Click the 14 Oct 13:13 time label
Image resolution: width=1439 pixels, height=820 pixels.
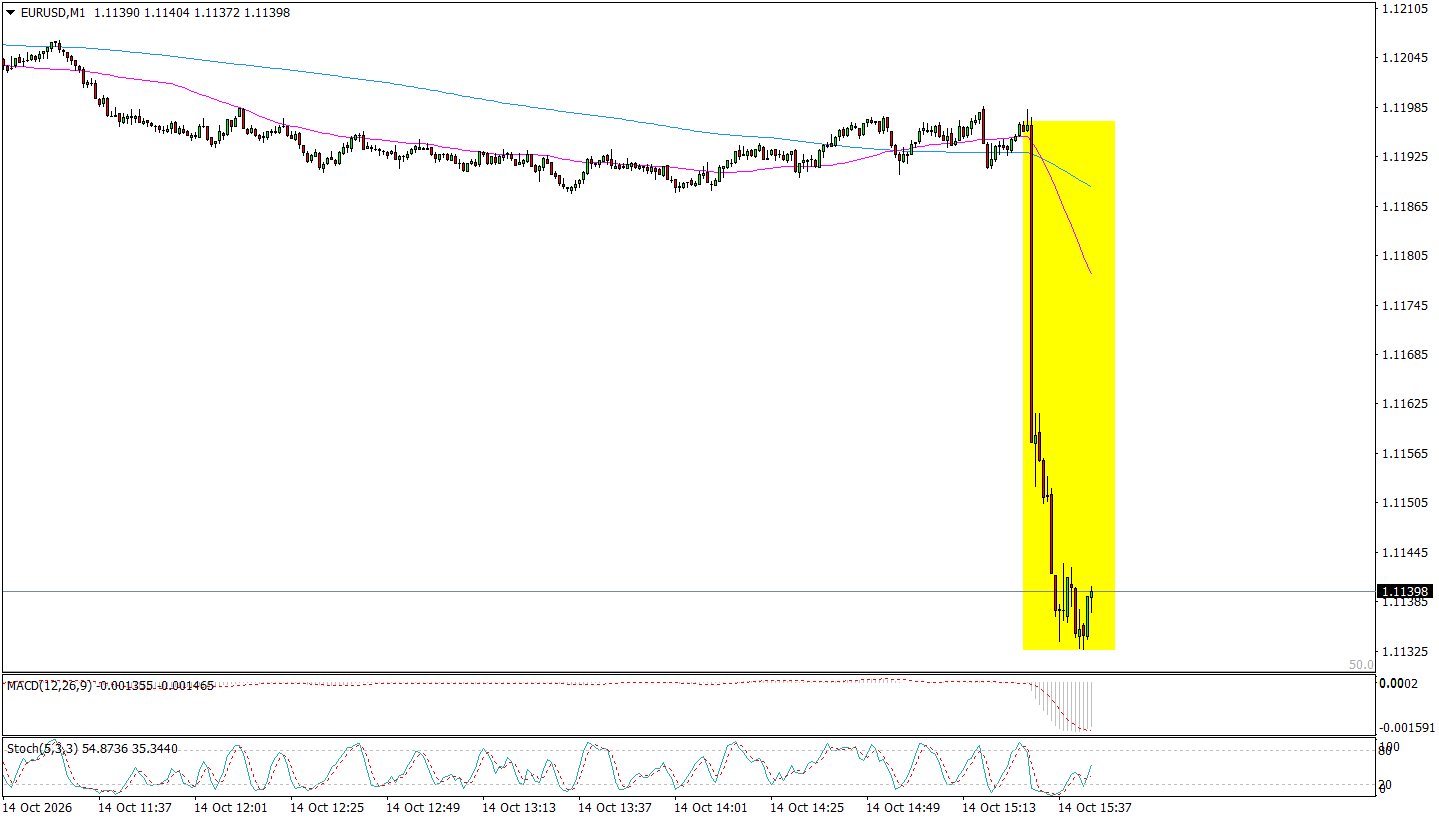point(520,807)
